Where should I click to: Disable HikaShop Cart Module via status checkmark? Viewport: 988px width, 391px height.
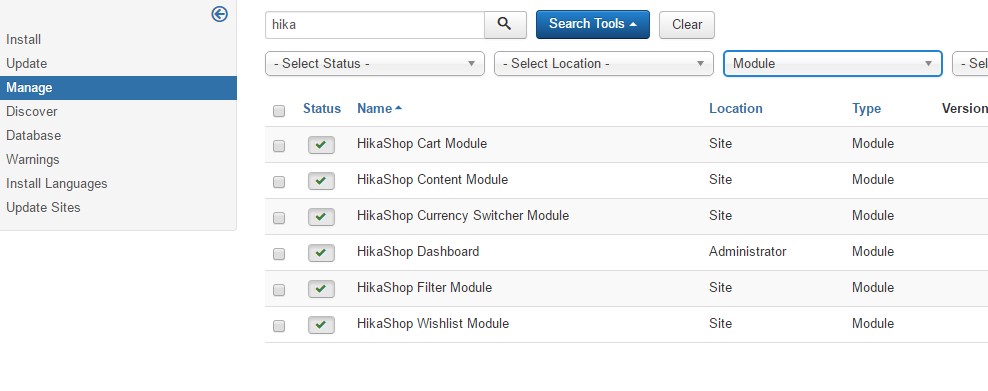(321, 145)
